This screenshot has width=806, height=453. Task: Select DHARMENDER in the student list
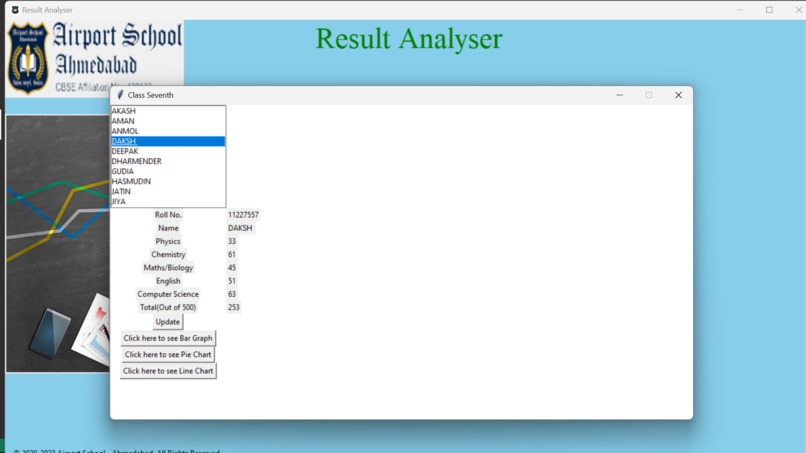click(x=168, y=161)
